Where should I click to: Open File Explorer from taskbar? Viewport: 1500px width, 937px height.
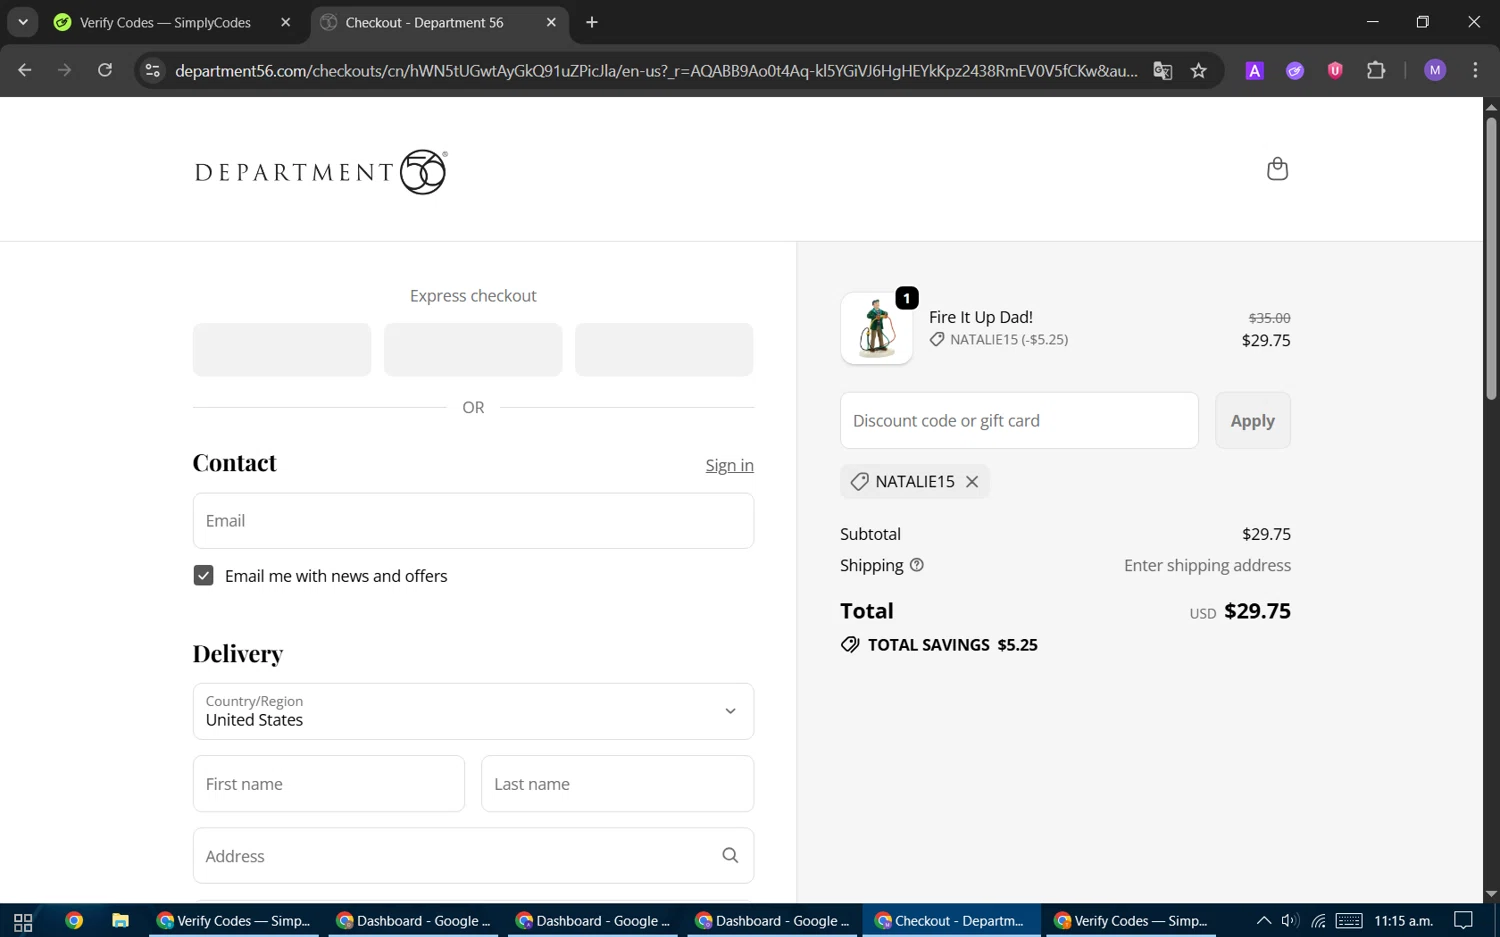click(120, 921)
